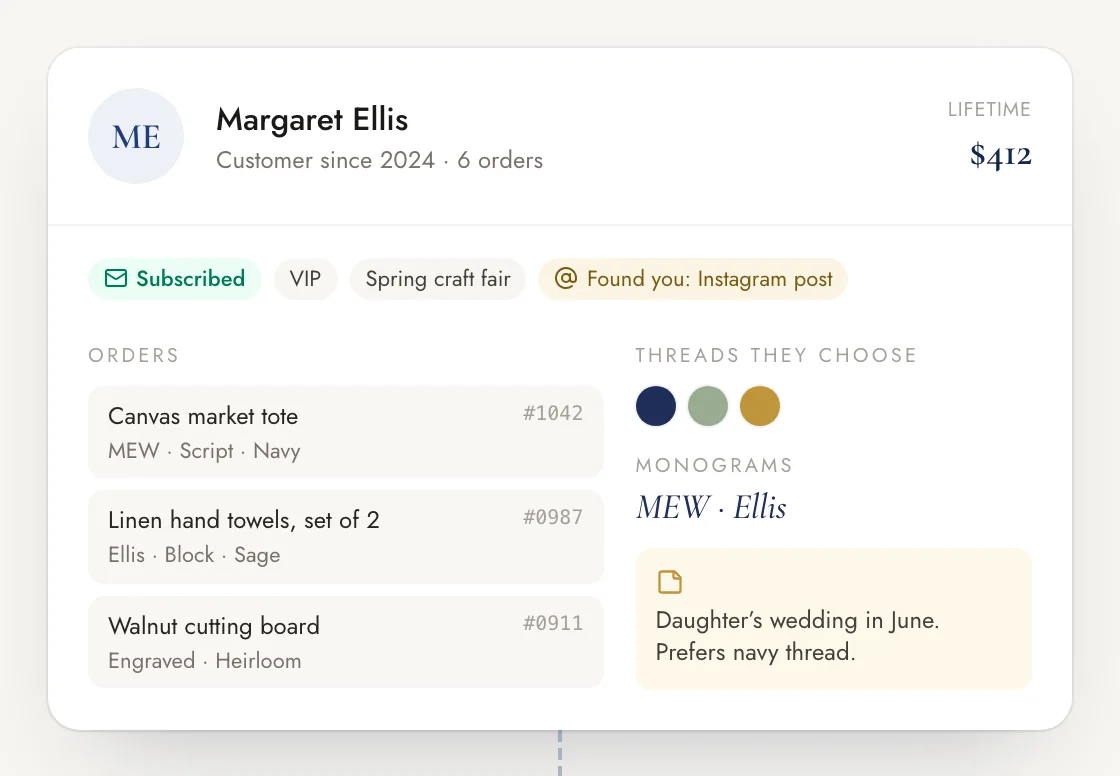Pick the navy thread color swatch
The width and height of the screenshot is (1120, 776).
click(656, 406)
